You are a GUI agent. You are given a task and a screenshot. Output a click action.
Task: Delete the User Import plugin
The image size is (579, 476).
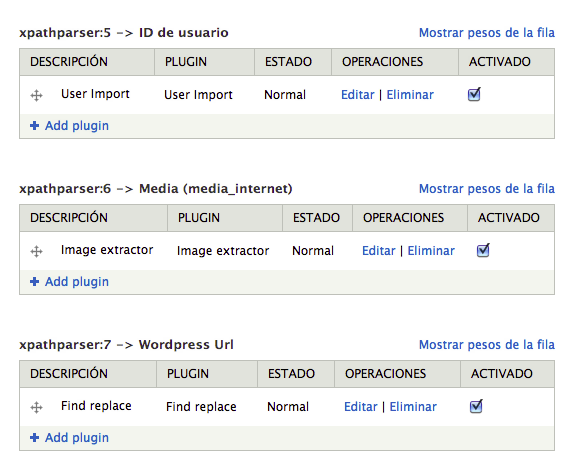[410, 95]
